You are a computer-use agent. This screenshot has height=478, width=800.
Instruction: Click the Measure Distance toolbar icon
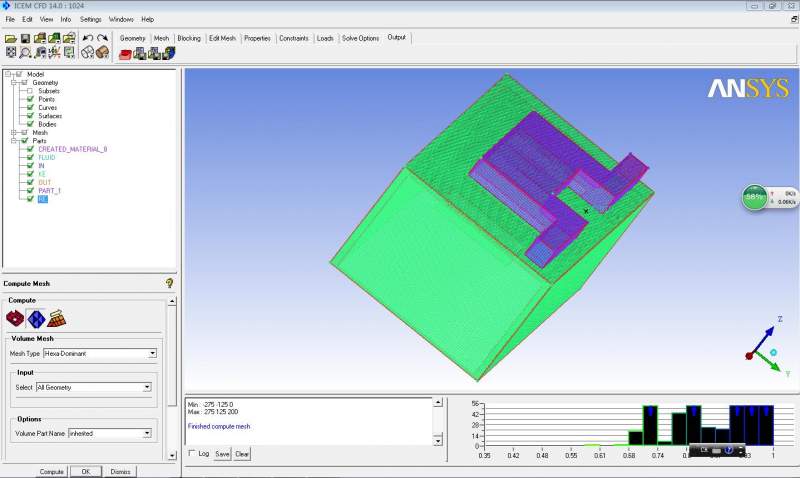coord(40,52)
